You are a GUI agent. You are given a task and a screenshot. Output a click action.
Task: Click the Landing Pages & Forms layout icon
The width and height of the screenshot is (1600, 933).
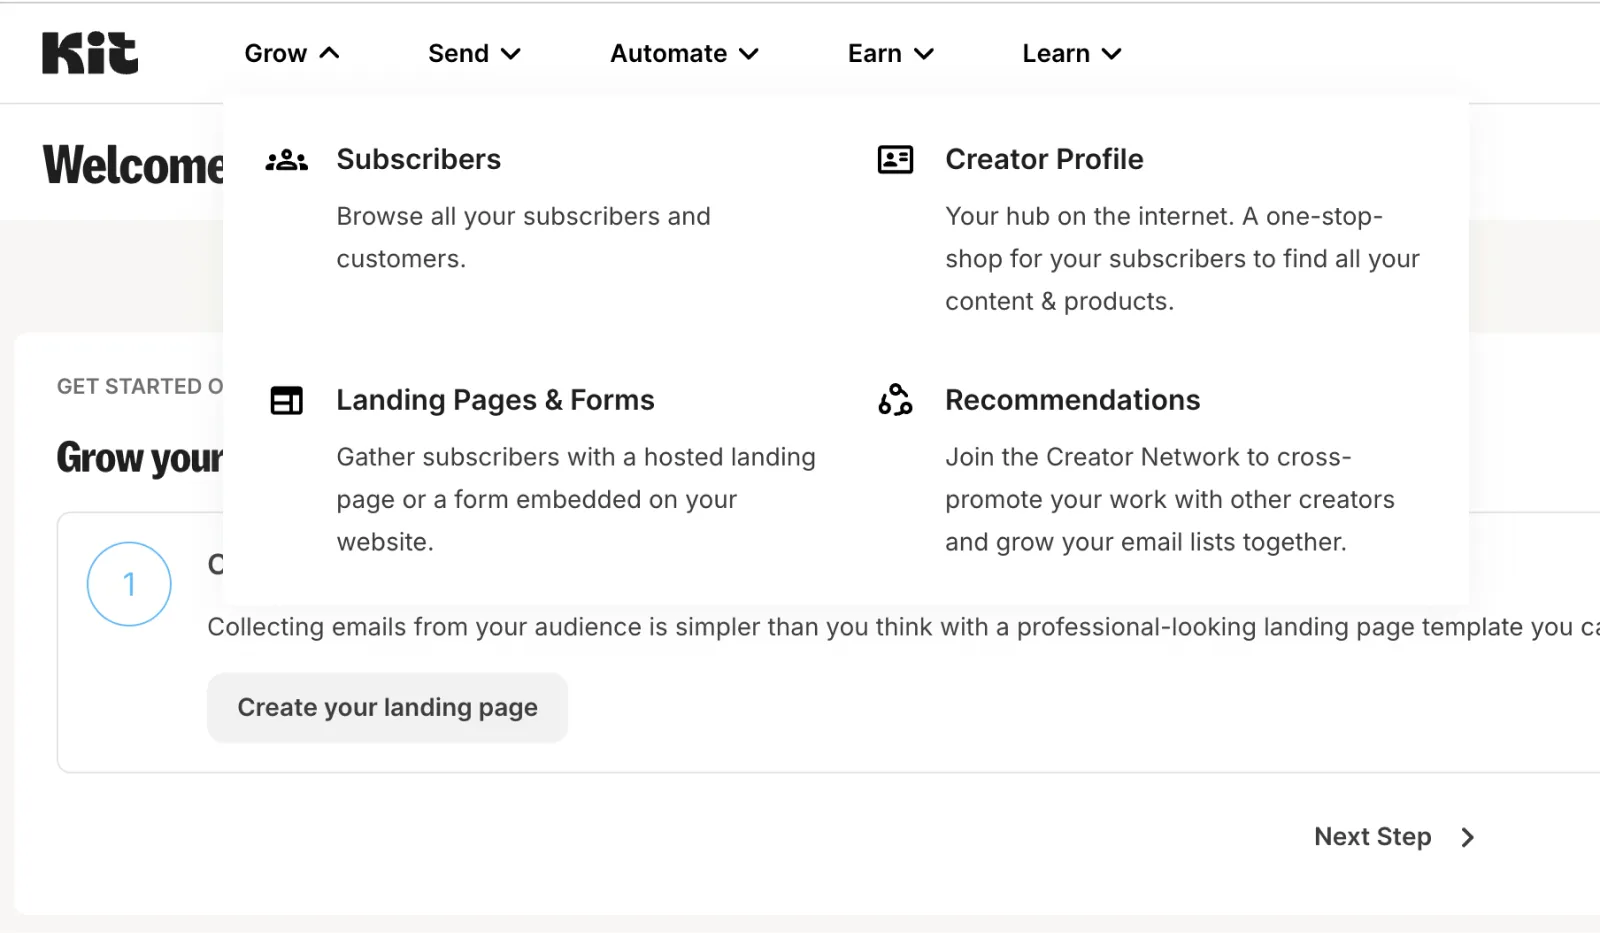[287, 401]
